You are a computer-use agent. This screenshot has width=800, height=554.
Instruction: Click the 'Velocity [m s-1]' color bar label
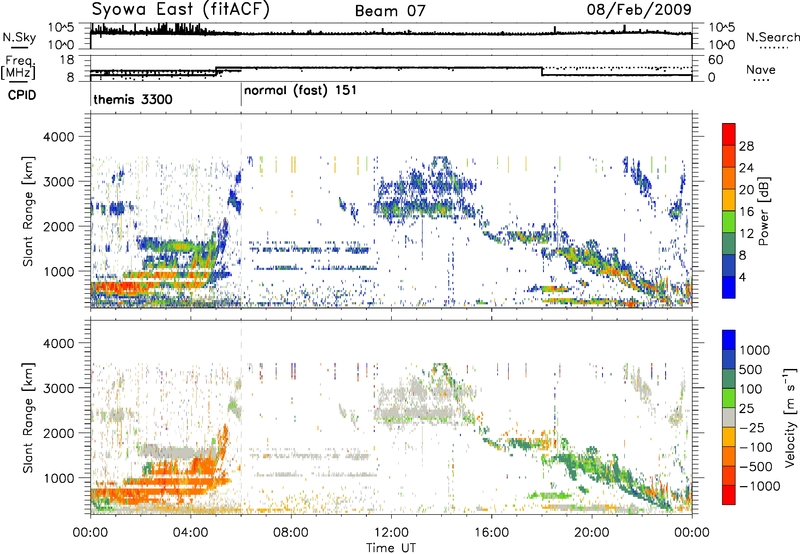[791, 417]
